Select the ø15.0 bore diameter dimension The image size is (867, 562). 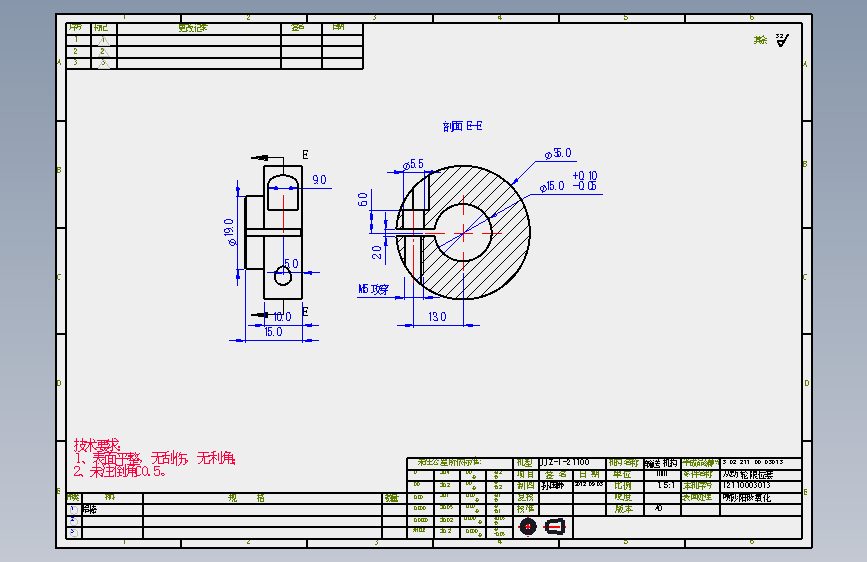552,186
